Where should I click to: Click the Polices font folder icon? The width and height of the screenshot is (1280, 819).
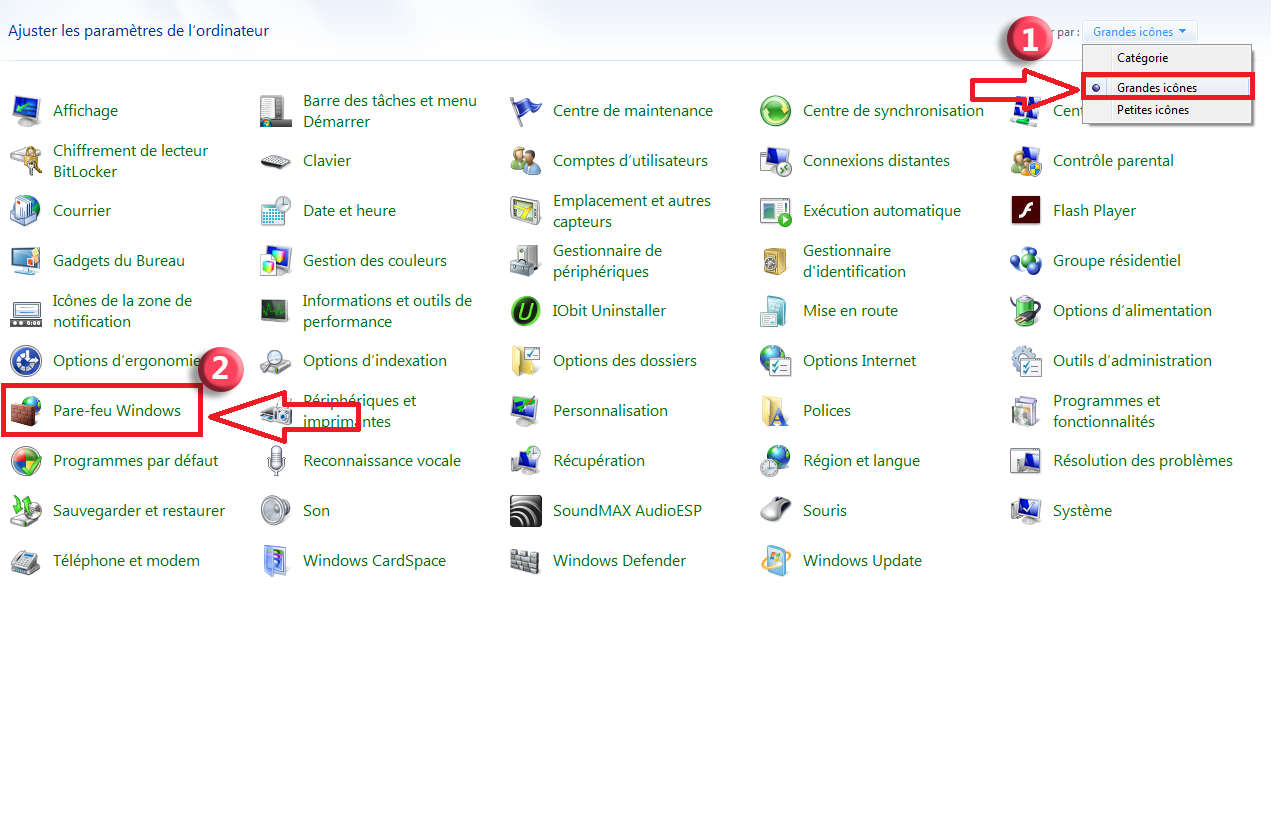point(775,410)
